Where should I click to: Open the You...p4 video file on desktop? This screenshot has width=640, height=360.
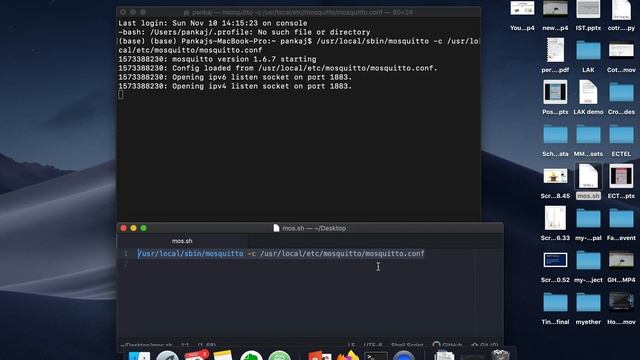(522, 8)
